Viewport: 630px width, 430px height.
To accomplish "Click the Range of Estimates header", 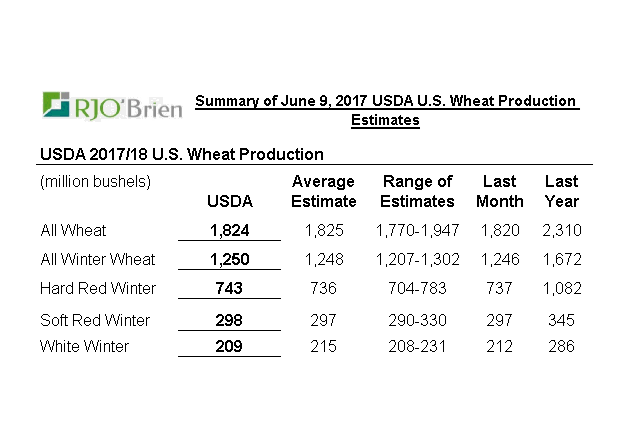I will point(417,191).
